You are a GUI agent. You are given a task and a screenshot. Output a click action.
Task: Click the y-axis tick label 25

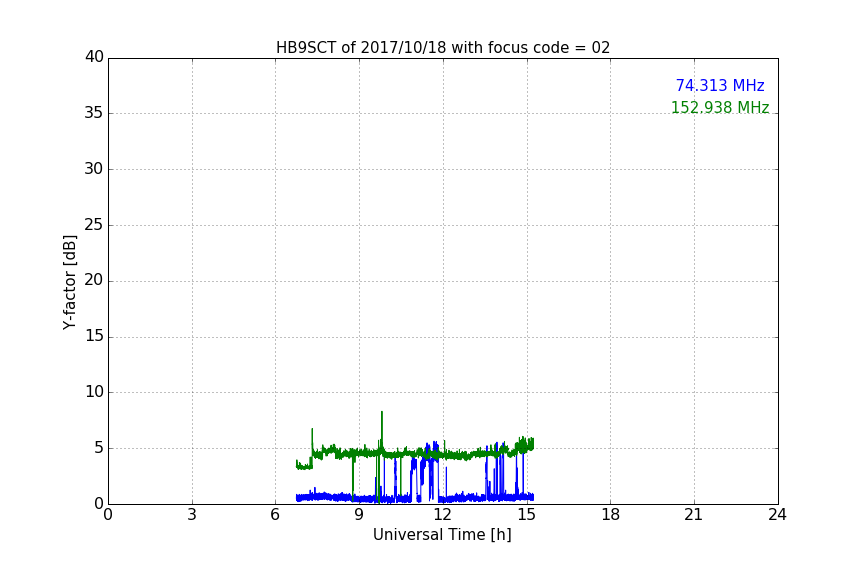click(94, 225)
